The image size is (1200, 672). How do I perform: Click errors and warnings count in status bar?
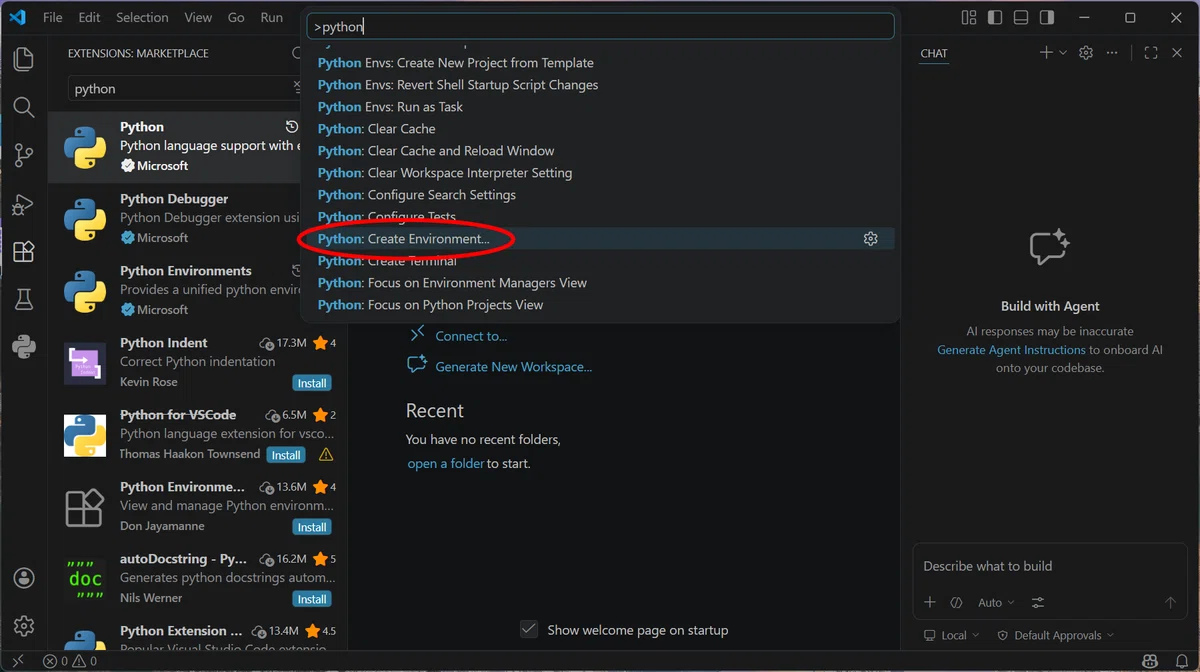click(70, 661)
